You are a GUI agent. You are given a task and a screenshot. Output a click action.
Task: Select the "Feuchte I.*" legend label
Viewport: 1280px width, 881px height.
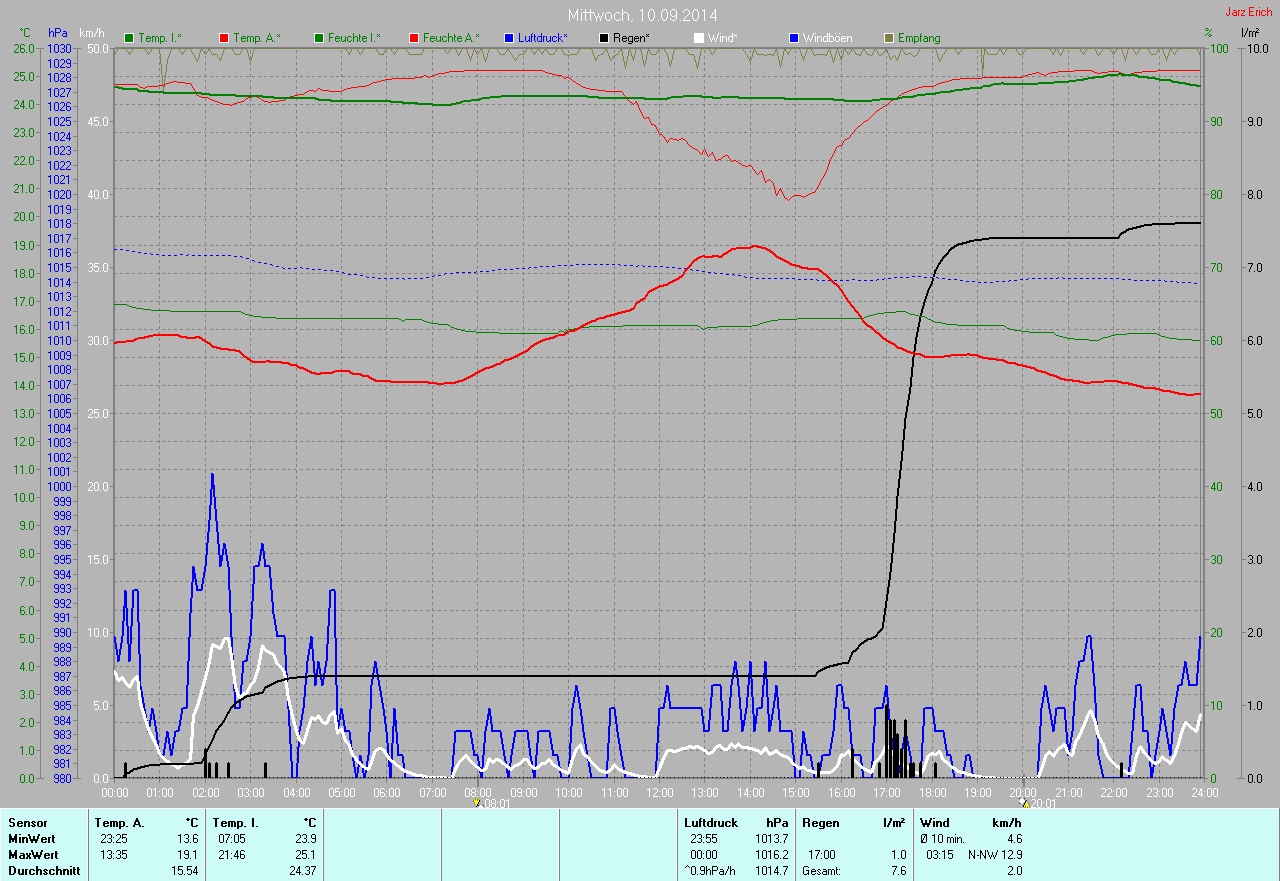click(x=354, y=38)
